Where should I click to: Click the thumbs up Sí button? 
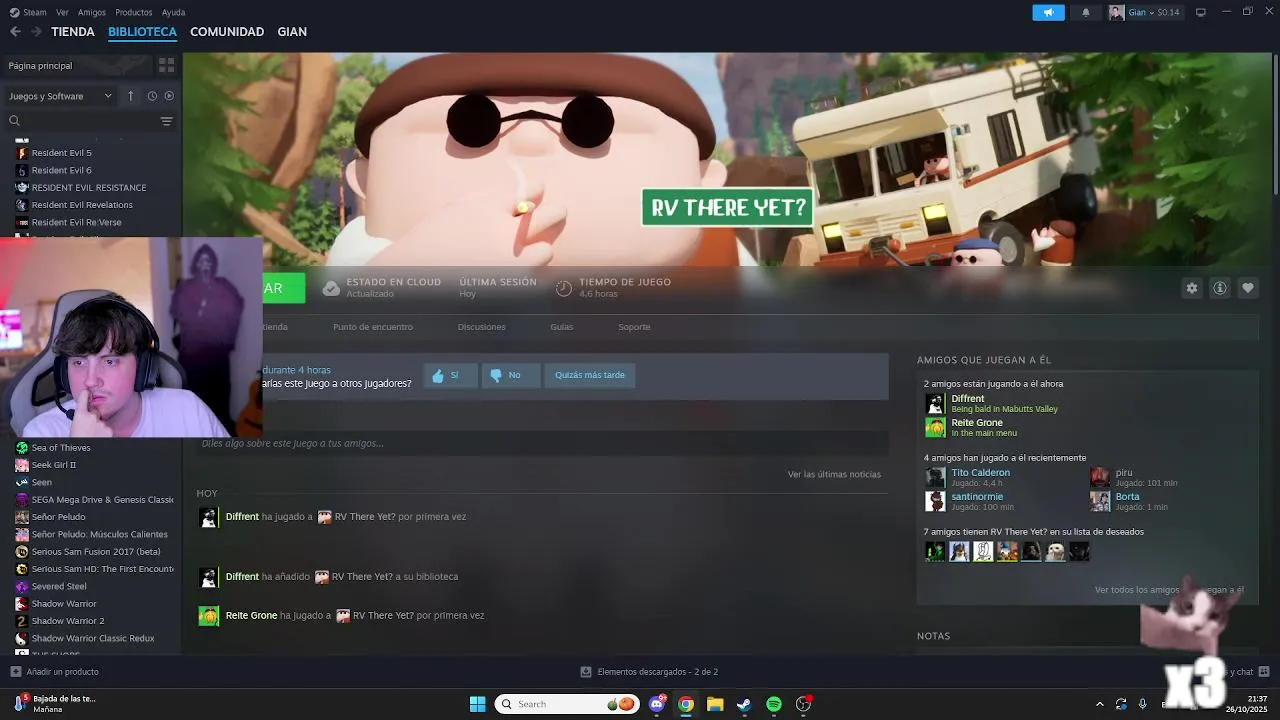click(449, 375)
